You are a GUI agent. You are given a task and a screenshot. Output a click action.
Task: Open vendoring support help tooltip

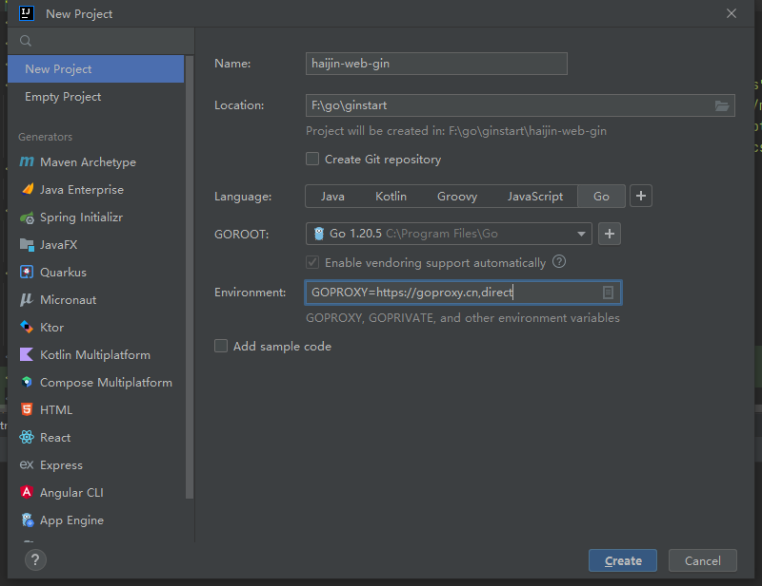click(559, 262)
